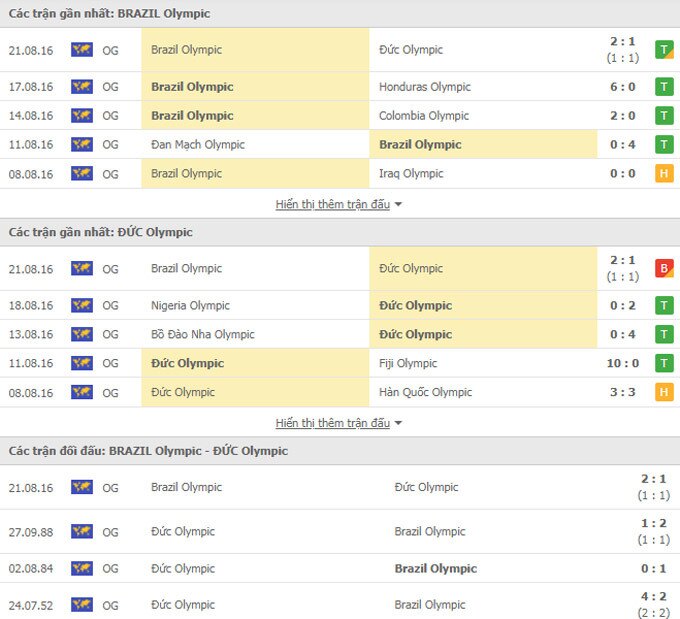The height and width of the screenshot is (619, 680).
Task: Expand more Đức Olympic matches via Hiển thị thêm trận đấu
Action: (333, 423)
